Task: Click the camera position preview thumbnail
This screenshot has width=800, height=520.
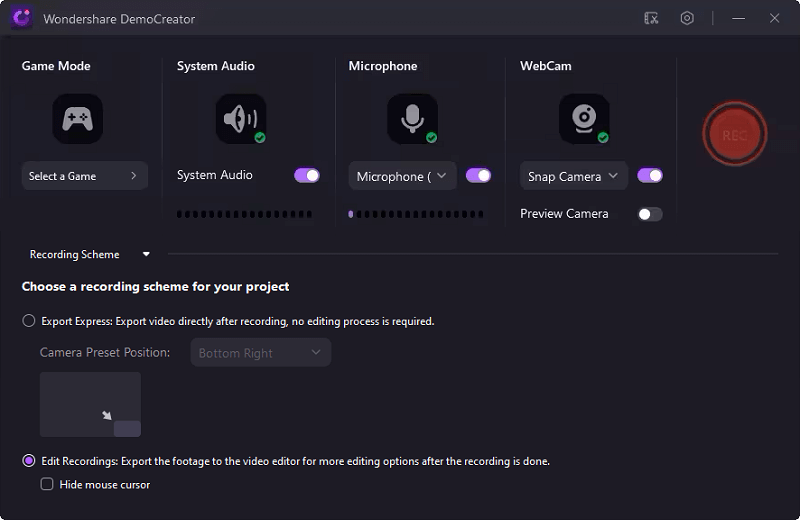Action: tap(90, 404)
